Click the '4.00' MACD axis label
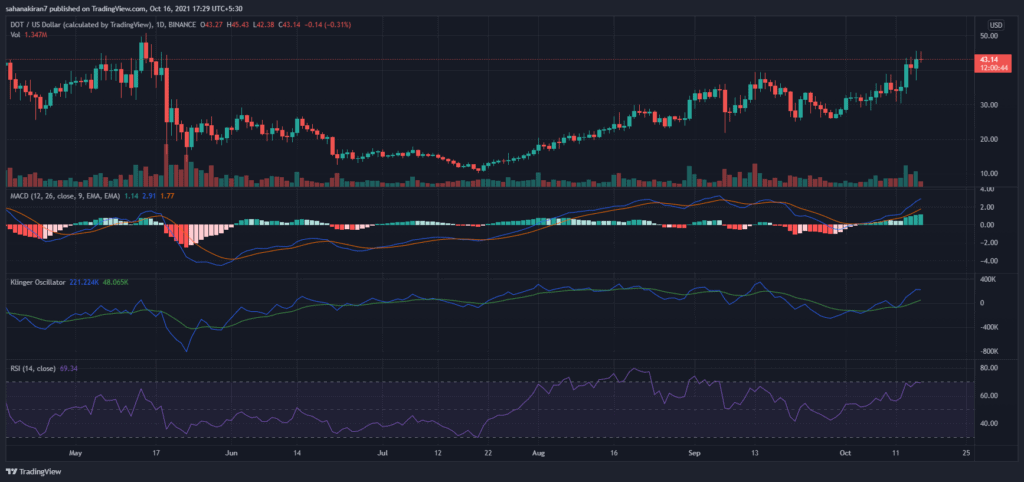 pyautogui.click(x=987, y=189)
